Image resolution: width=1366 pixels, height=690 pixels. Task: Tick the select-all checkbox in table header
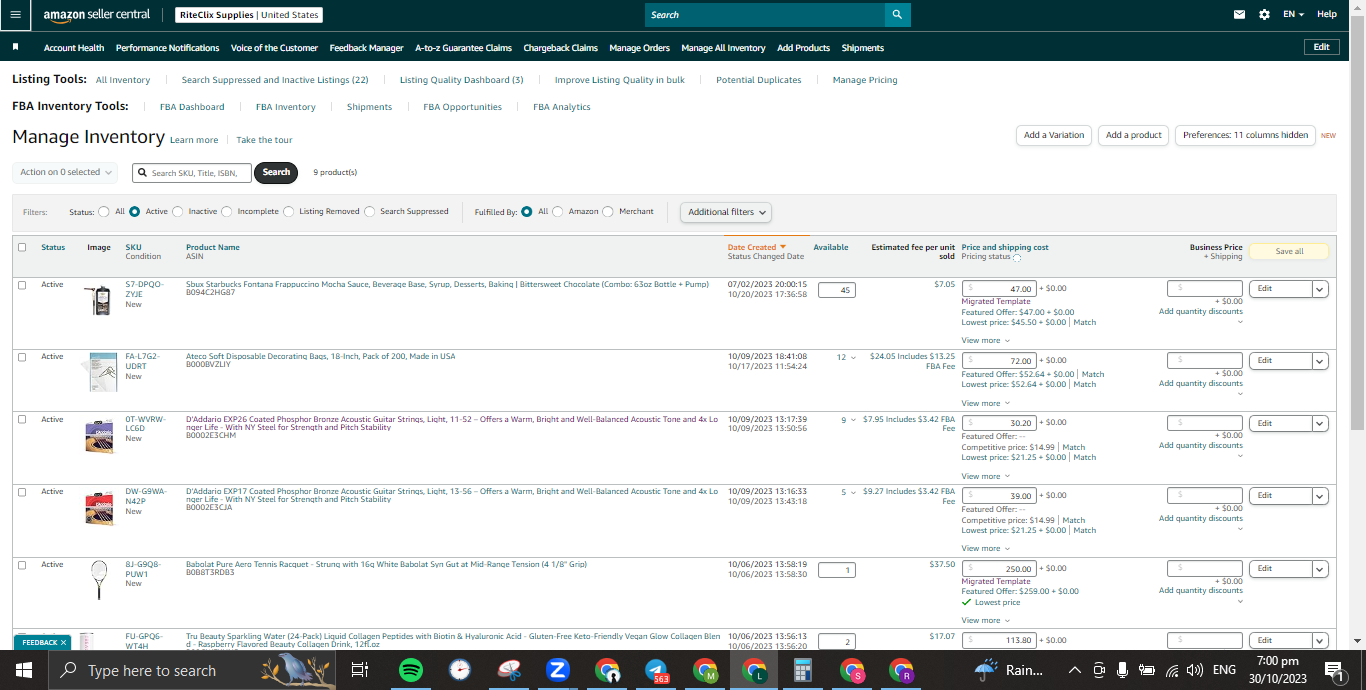(22, 248)
